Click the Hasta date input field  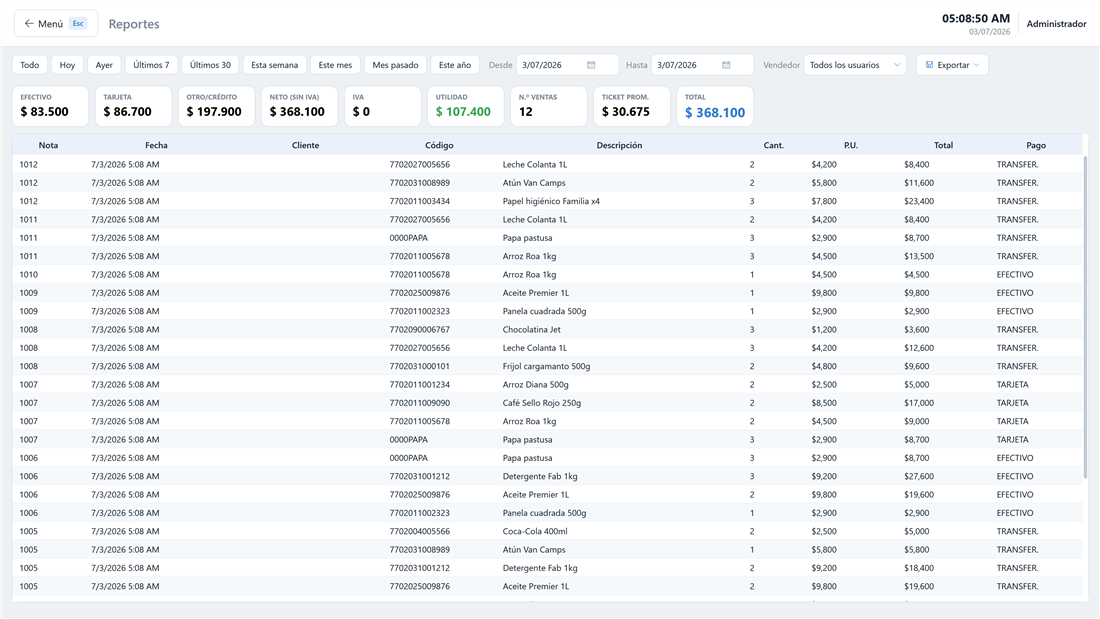tap(702, 65)
